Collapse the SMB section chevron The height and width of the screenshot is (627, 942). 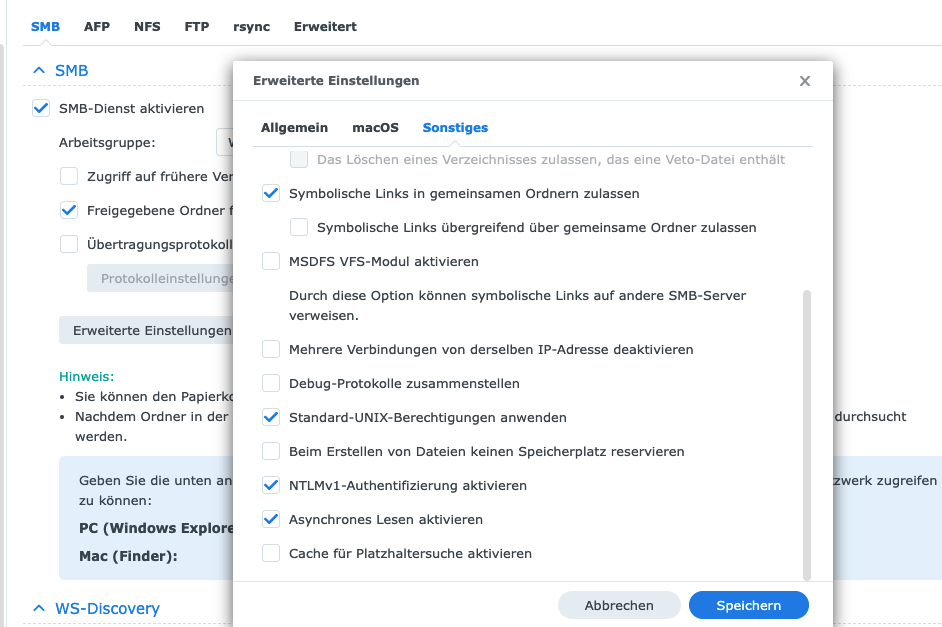point(39,71)
